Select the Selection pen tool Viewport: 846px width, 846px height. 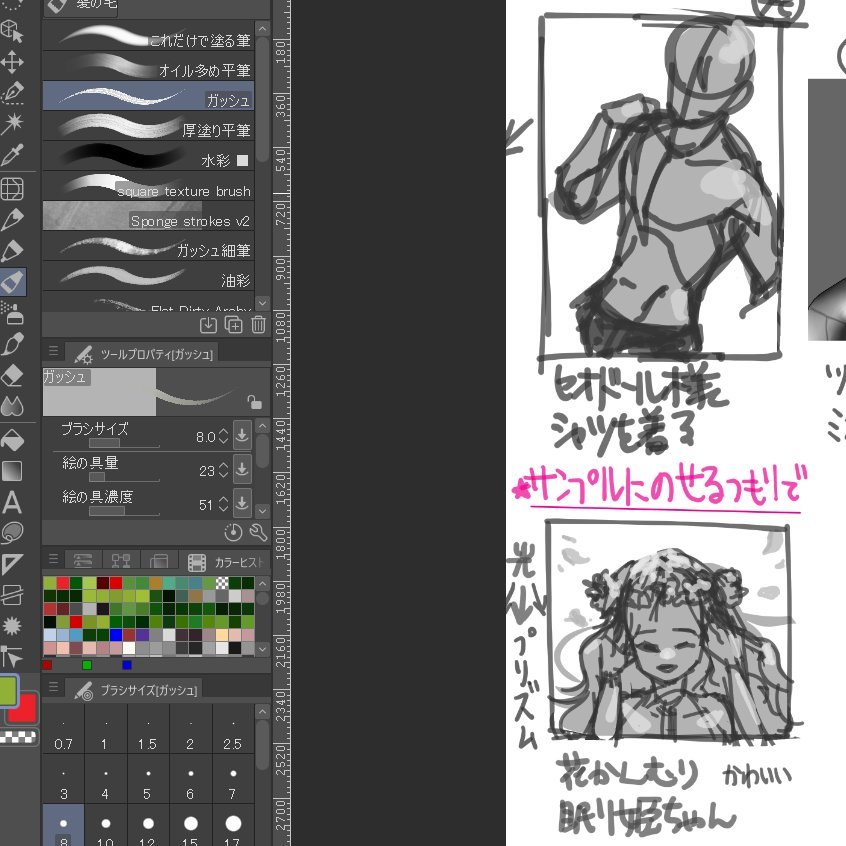click(12, 93)
